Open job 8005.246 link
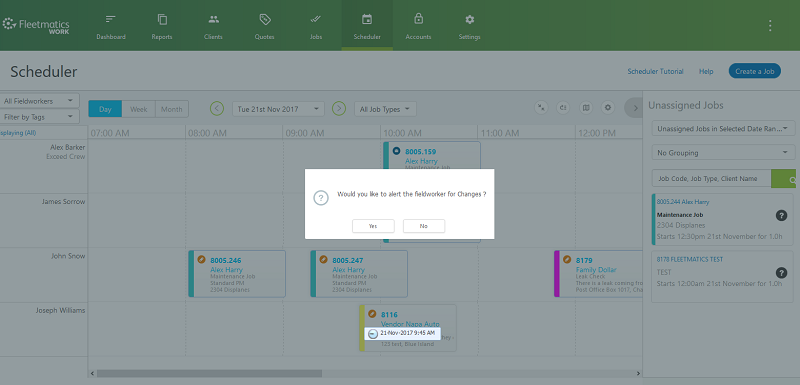The height and width of the screenshot is (385, 800). pyautogui.click(x=226, y=260)
